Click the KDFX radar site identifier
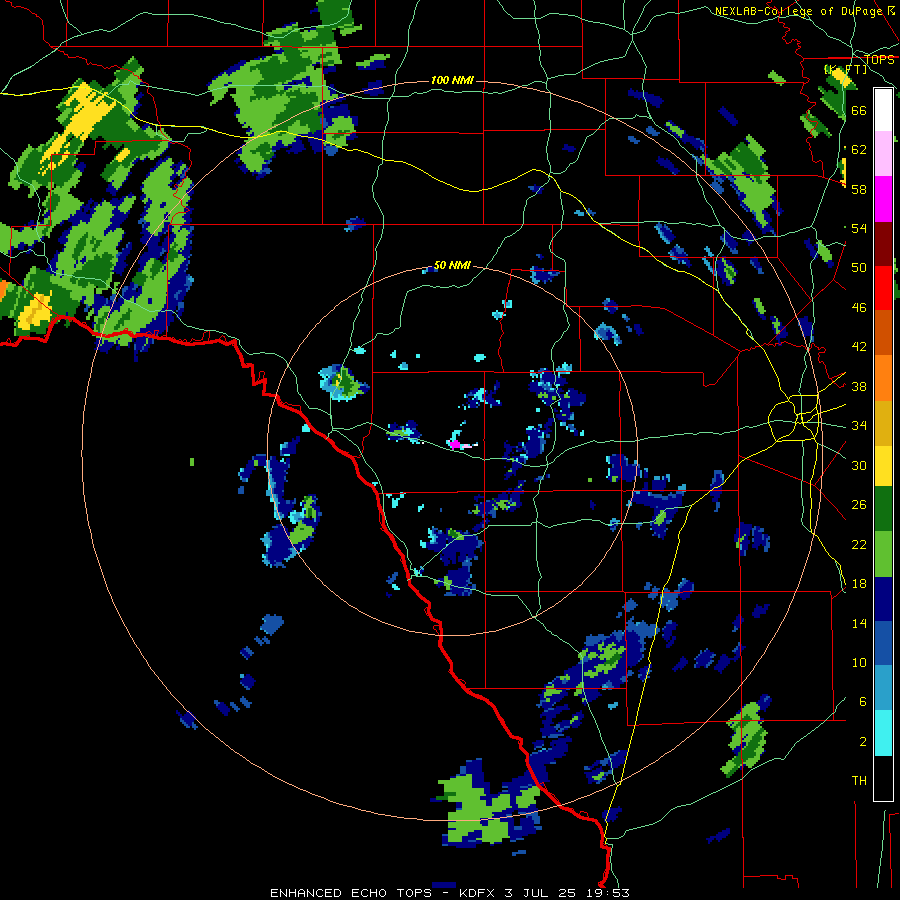The height and width of the screenshot is (900, 900). [478, 893]
